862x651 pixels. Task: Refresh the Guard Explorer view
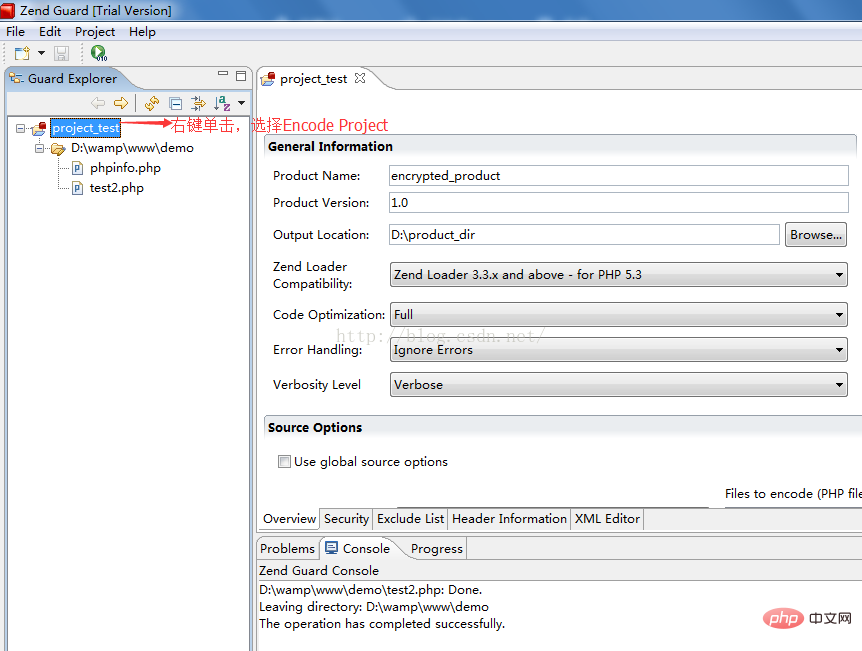(152, 103)
